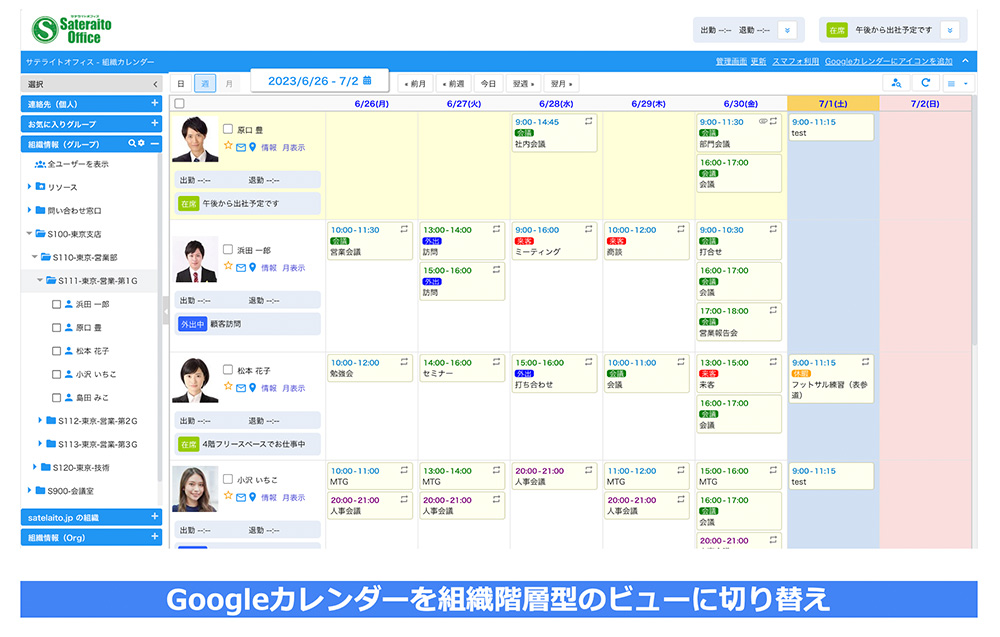Expand the 組織情報（Org） section
The width and height of the screenshot is (1000, 637).
click(154, 537)
